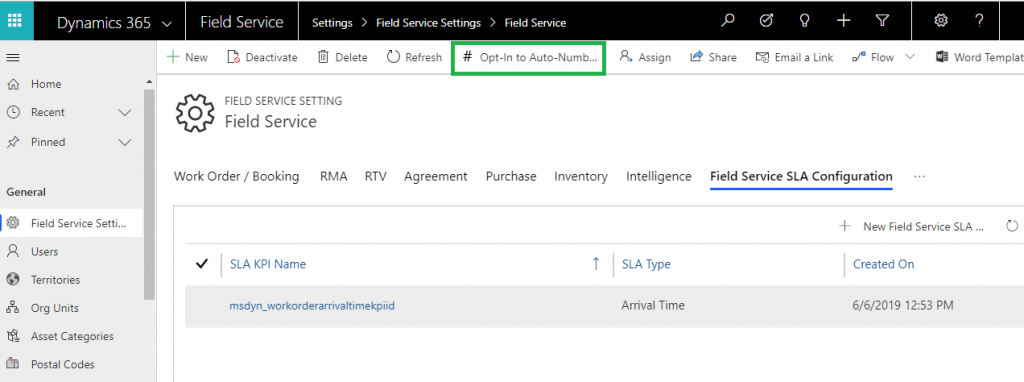Switch to the RMA tab
Viewport: 1024px width, 382px height.
click(334, 176)
